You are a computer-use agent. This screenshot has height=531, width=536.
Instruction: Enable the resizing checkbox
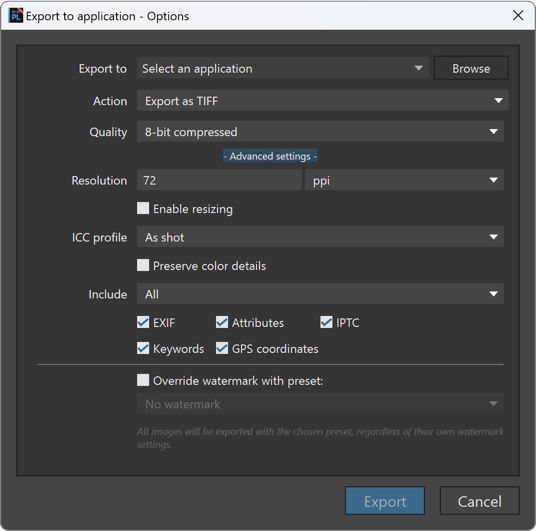click(x=143, y=208)
